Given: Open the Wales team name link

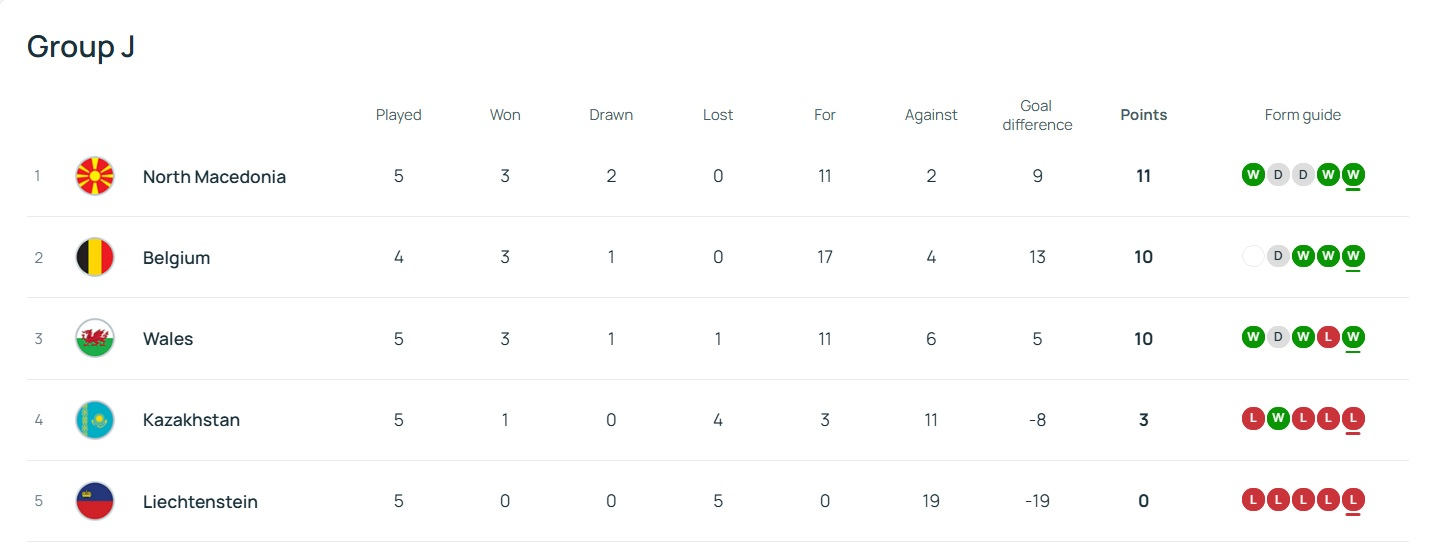Looking at the screenshot, I should 168,339.
